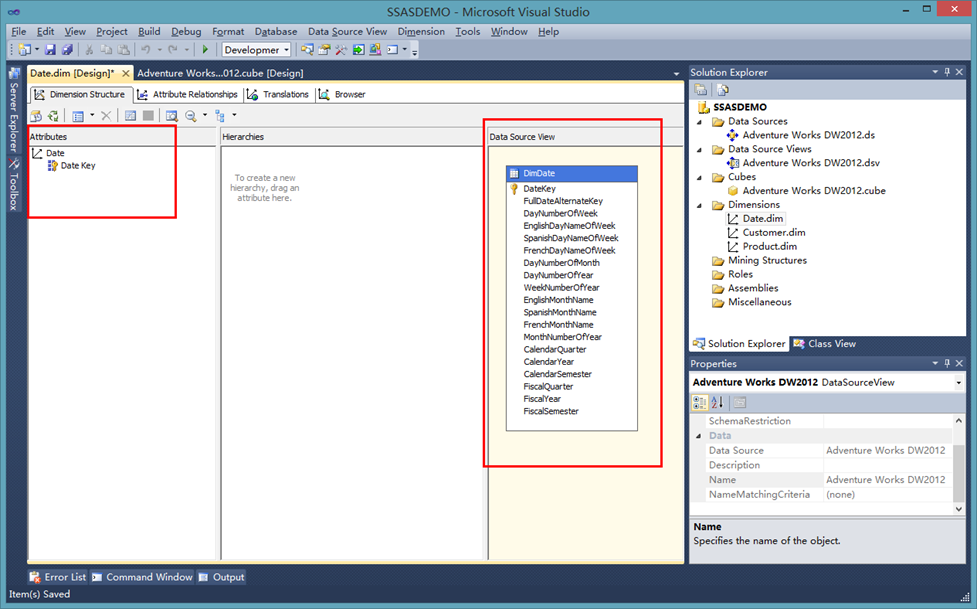Pin the Solution Explorer panel
977x609 pixels.
coord(947,72)
